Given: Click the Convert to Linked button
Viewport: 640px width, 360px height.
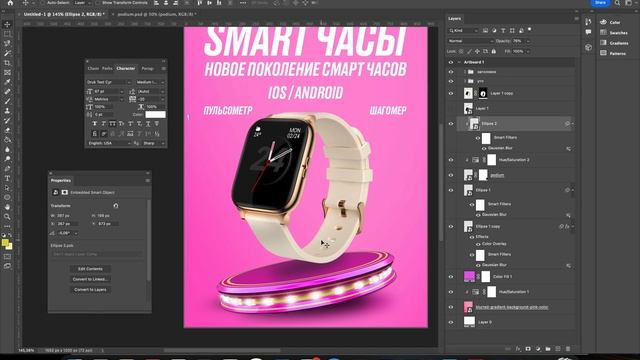Looking at the screenshot, I should pos(90,279).
